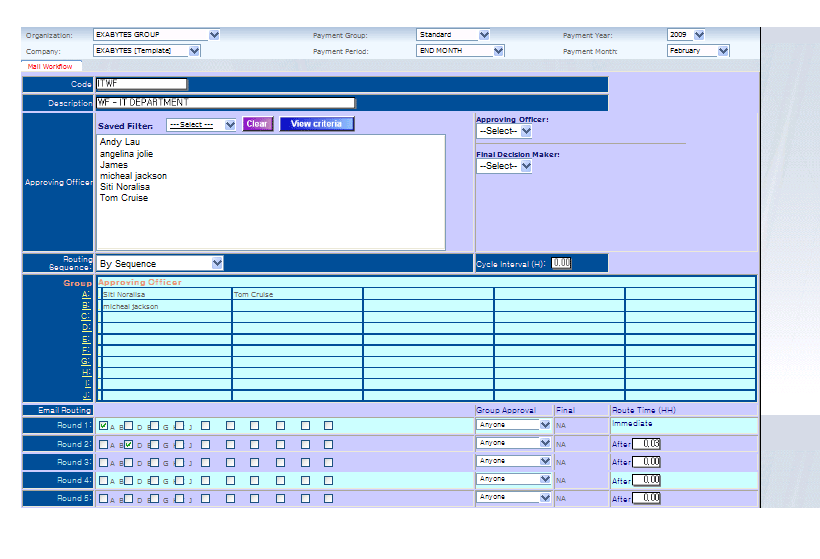
Task: Select Tom Cruise in approving officer list
Action: pyautogui.click(x=123, y=198)
